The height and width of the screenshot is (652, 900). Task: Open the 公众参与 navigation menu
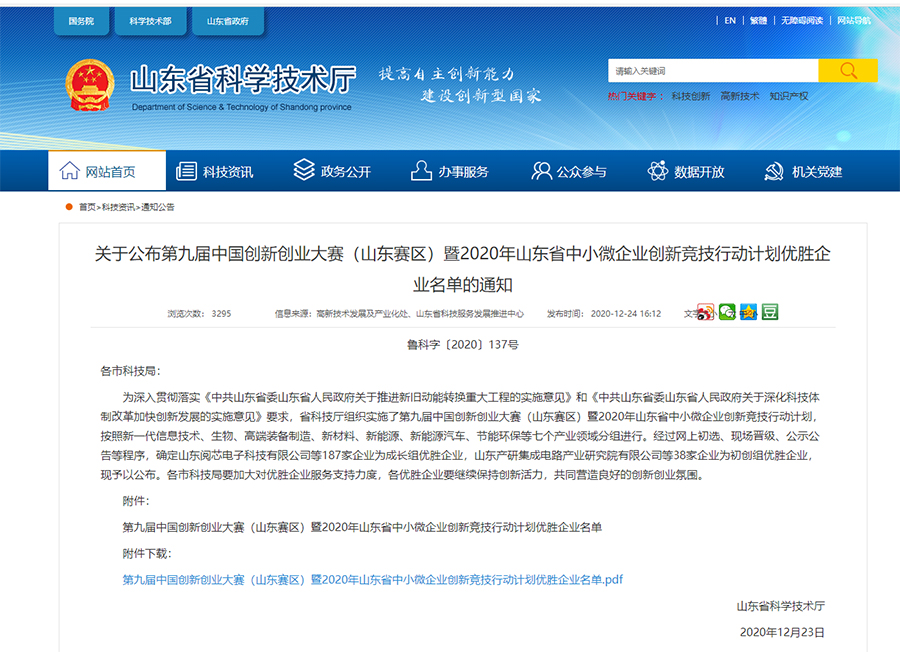[568, 171]
